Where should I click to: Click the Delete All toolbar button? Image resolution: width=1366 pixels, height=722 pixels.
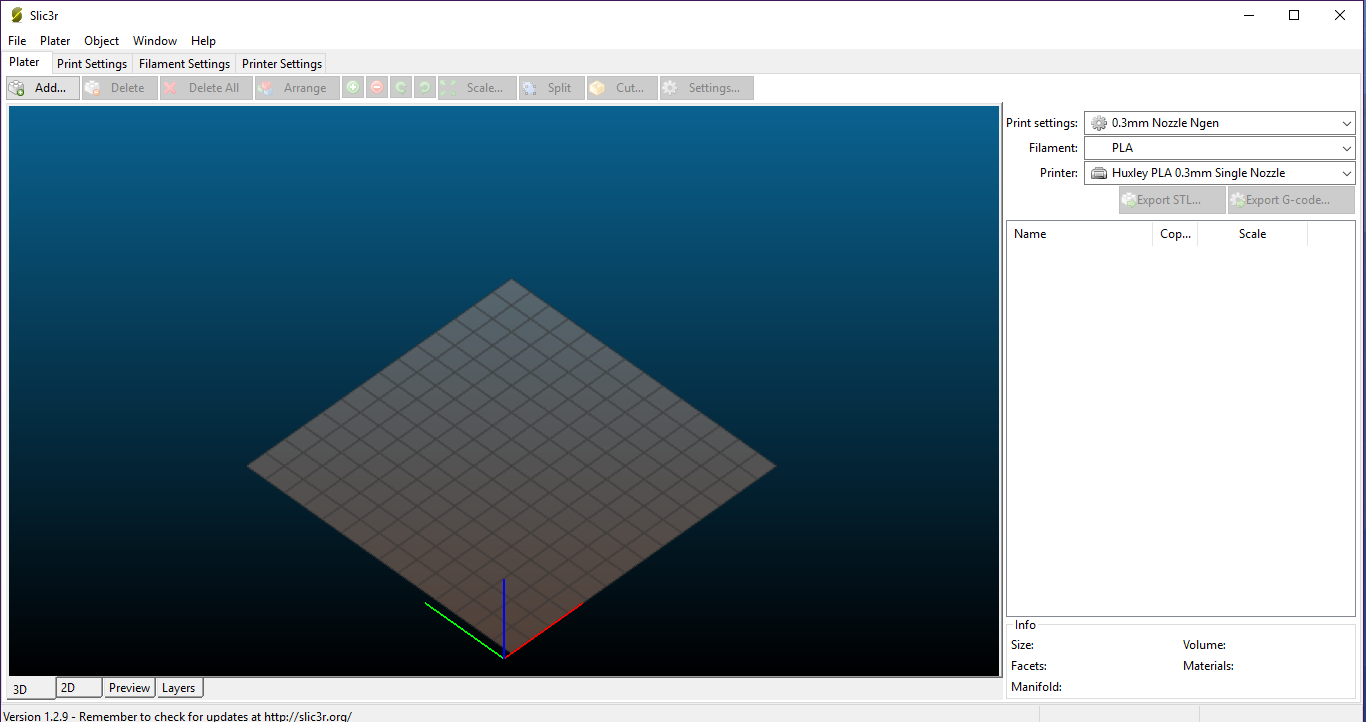[x=206, y=88]
